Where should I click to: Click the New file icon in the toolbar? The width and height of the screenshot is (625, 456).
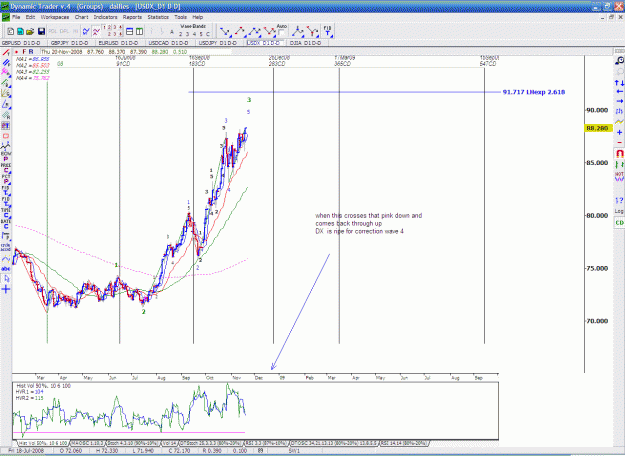coord(11,31)
